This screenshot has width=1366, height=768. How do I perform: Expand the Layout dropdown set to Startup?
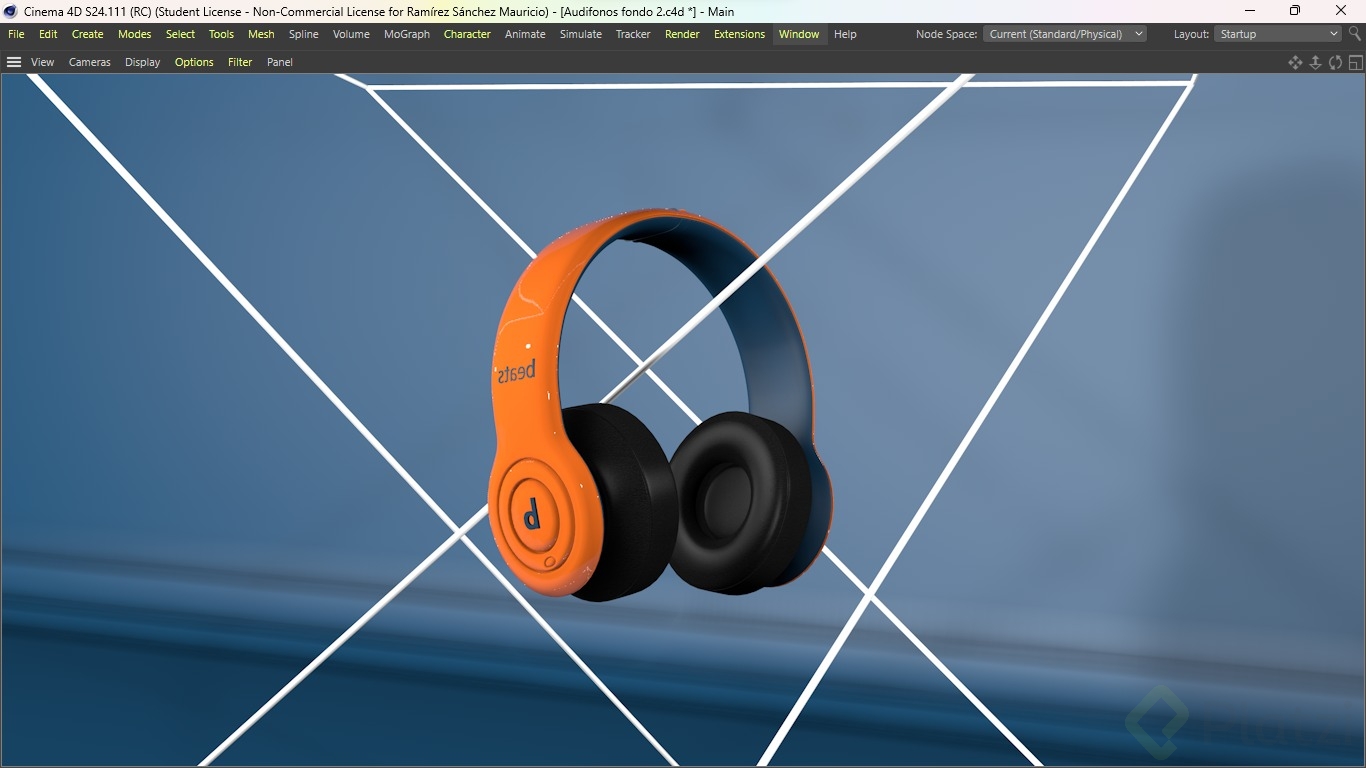pos(1278,34)
